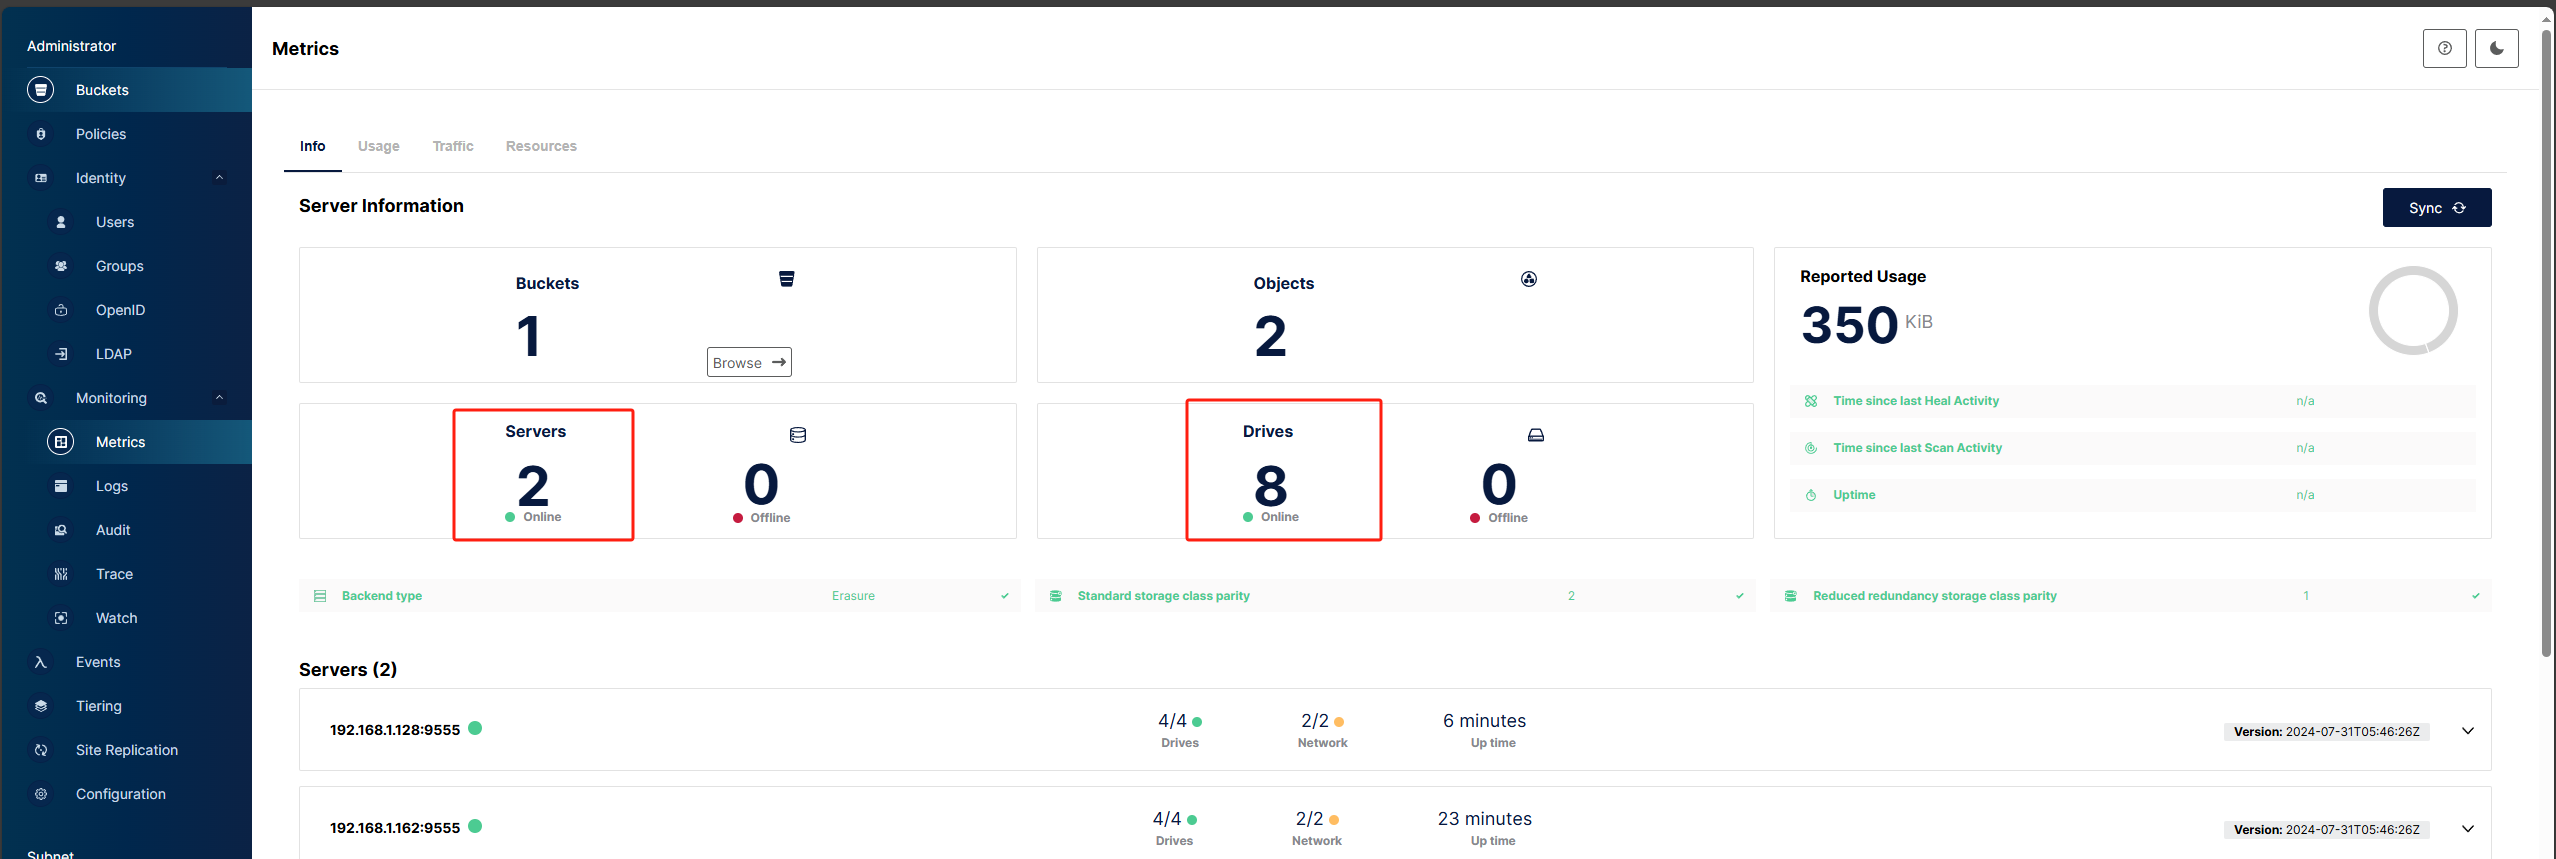Image resolution: width=2556 pixels, height=859 pixels.
Task: Open Users via its person icon
Action: [x=61, y=222]
